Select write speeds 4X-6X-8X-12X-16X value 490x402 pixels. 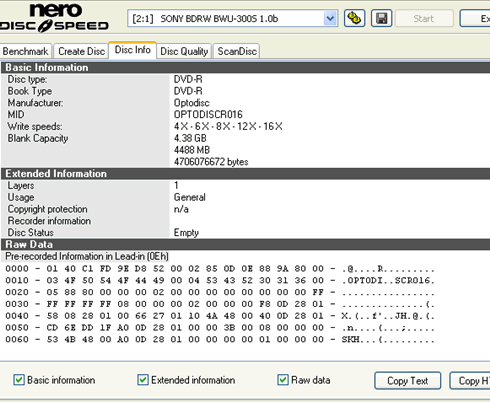228,126
